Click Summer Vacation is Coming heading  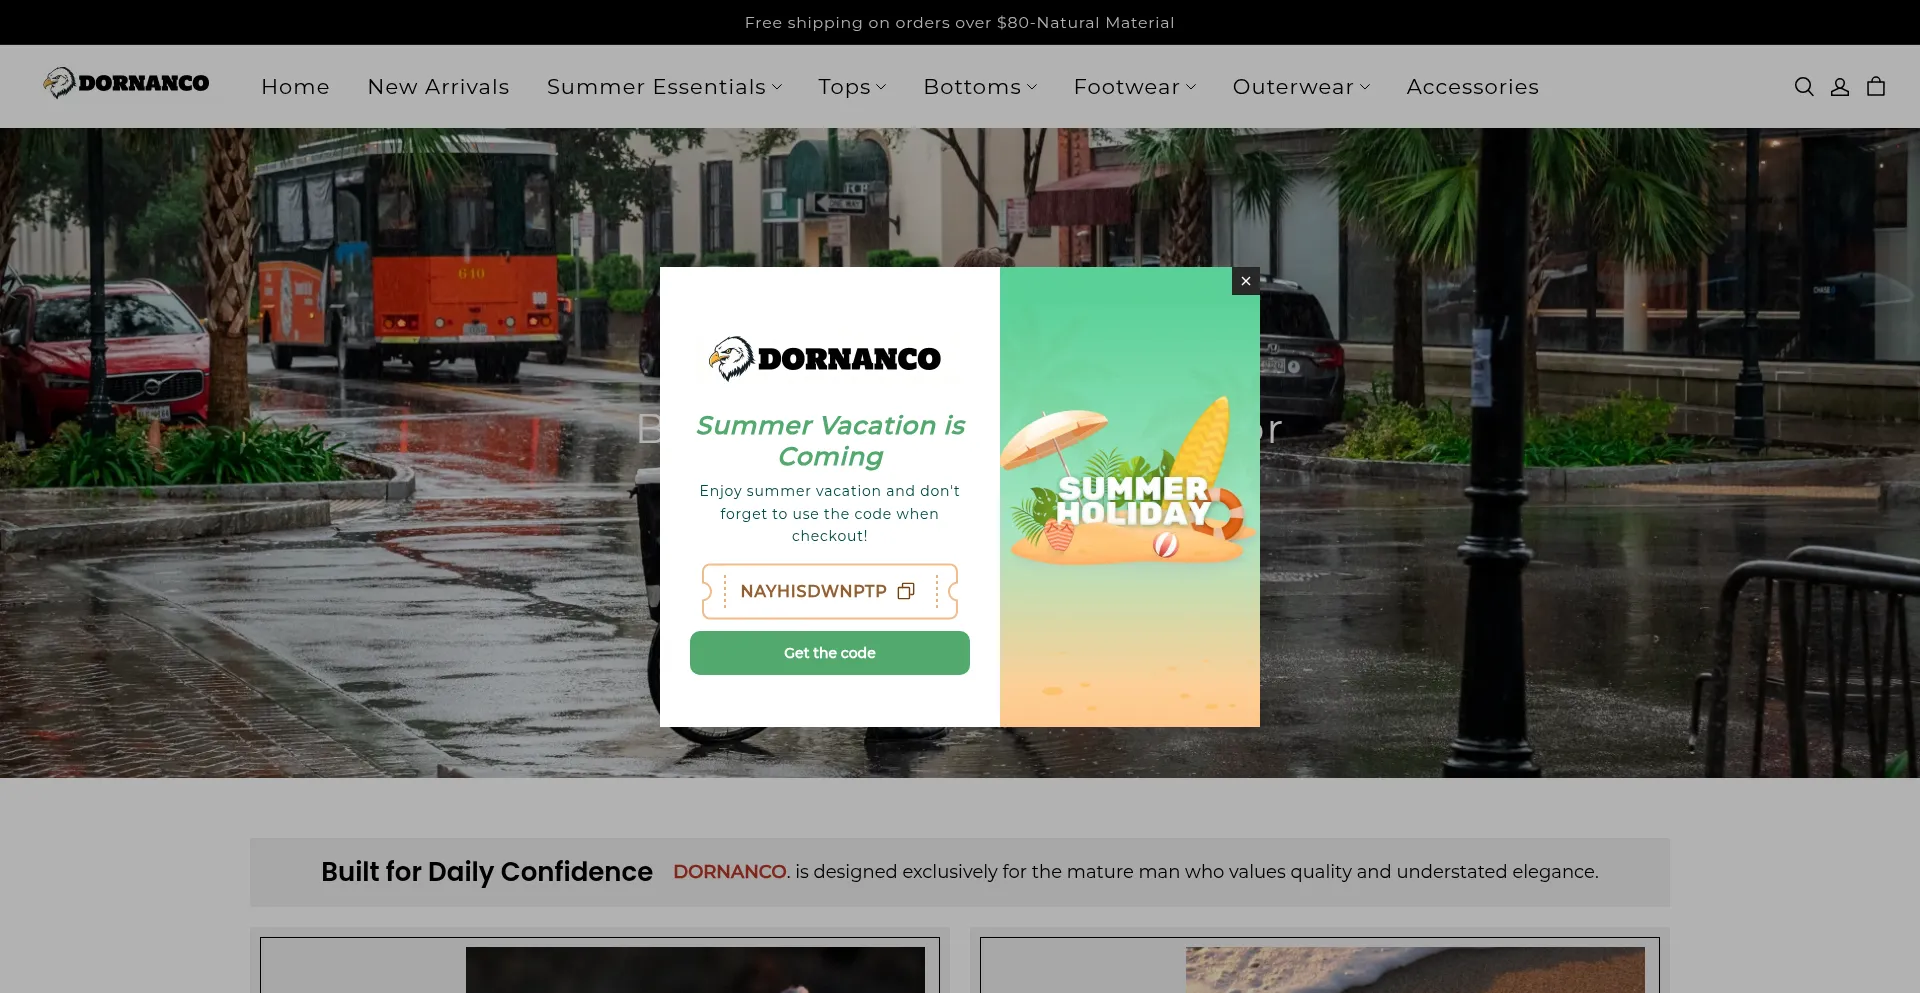[x=830, y=441]
